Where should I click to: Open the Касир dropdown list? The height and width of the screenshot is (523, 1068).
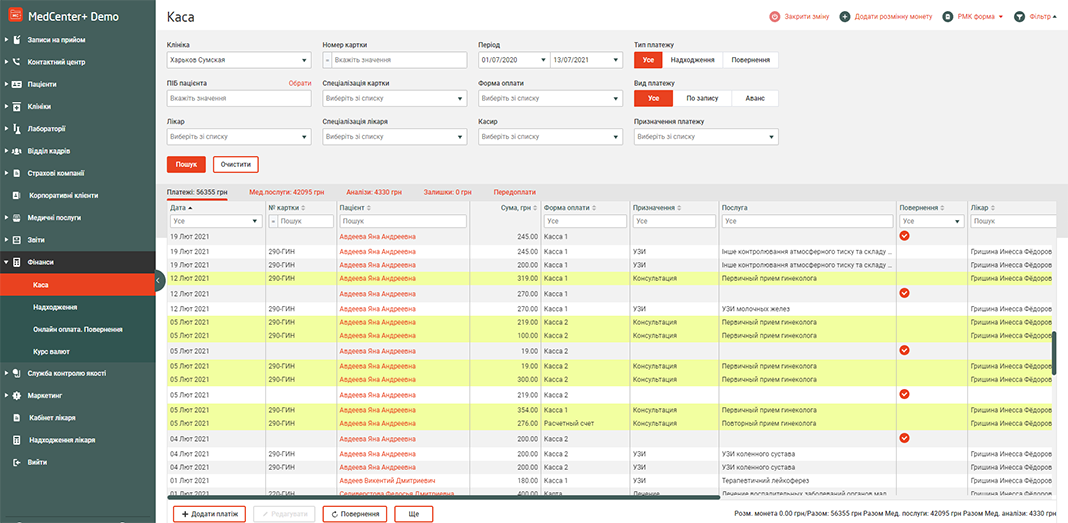click(548, 136)
